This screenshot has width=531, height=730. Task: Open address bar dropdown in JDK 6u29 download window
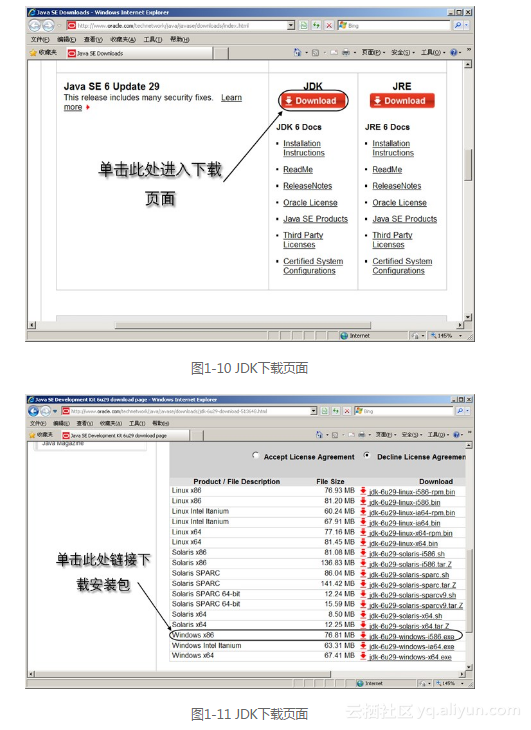tap(313, 411)
